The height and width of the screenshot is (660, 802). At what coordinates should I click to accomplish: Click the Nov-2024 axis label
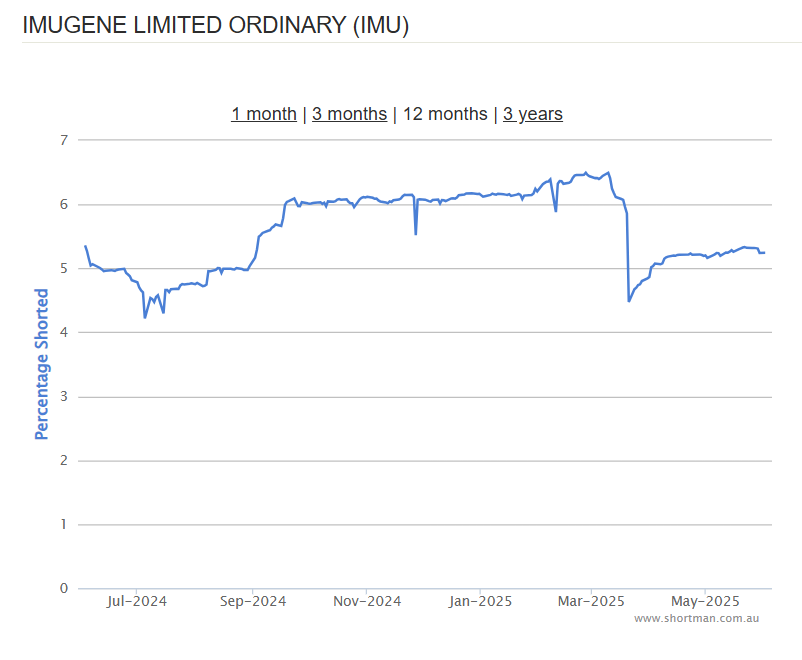point(367,601)
